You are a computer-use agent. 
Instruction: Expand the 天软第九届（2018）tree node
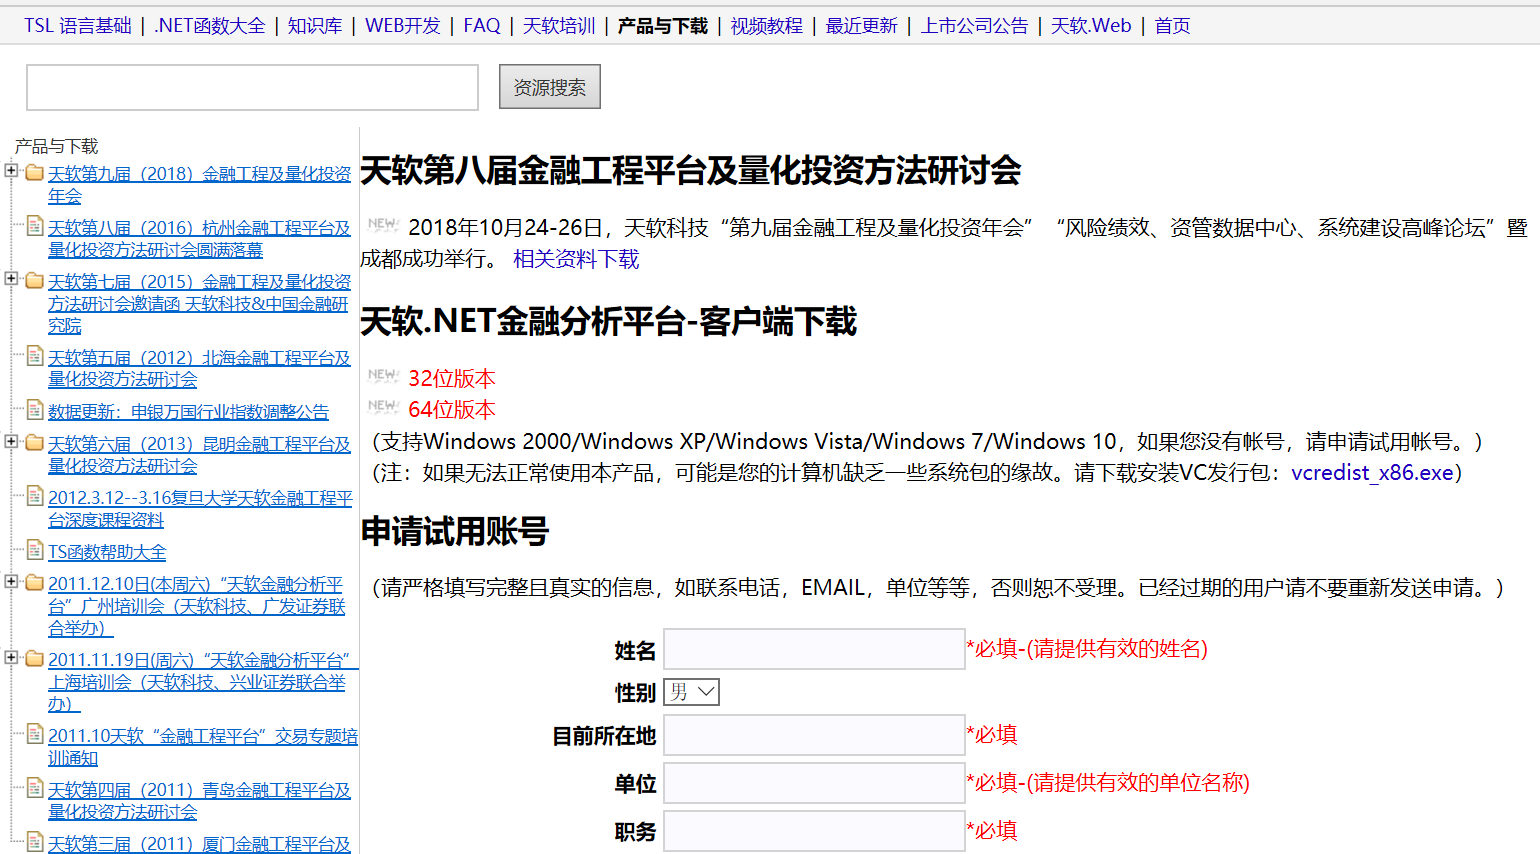(11, 171)
